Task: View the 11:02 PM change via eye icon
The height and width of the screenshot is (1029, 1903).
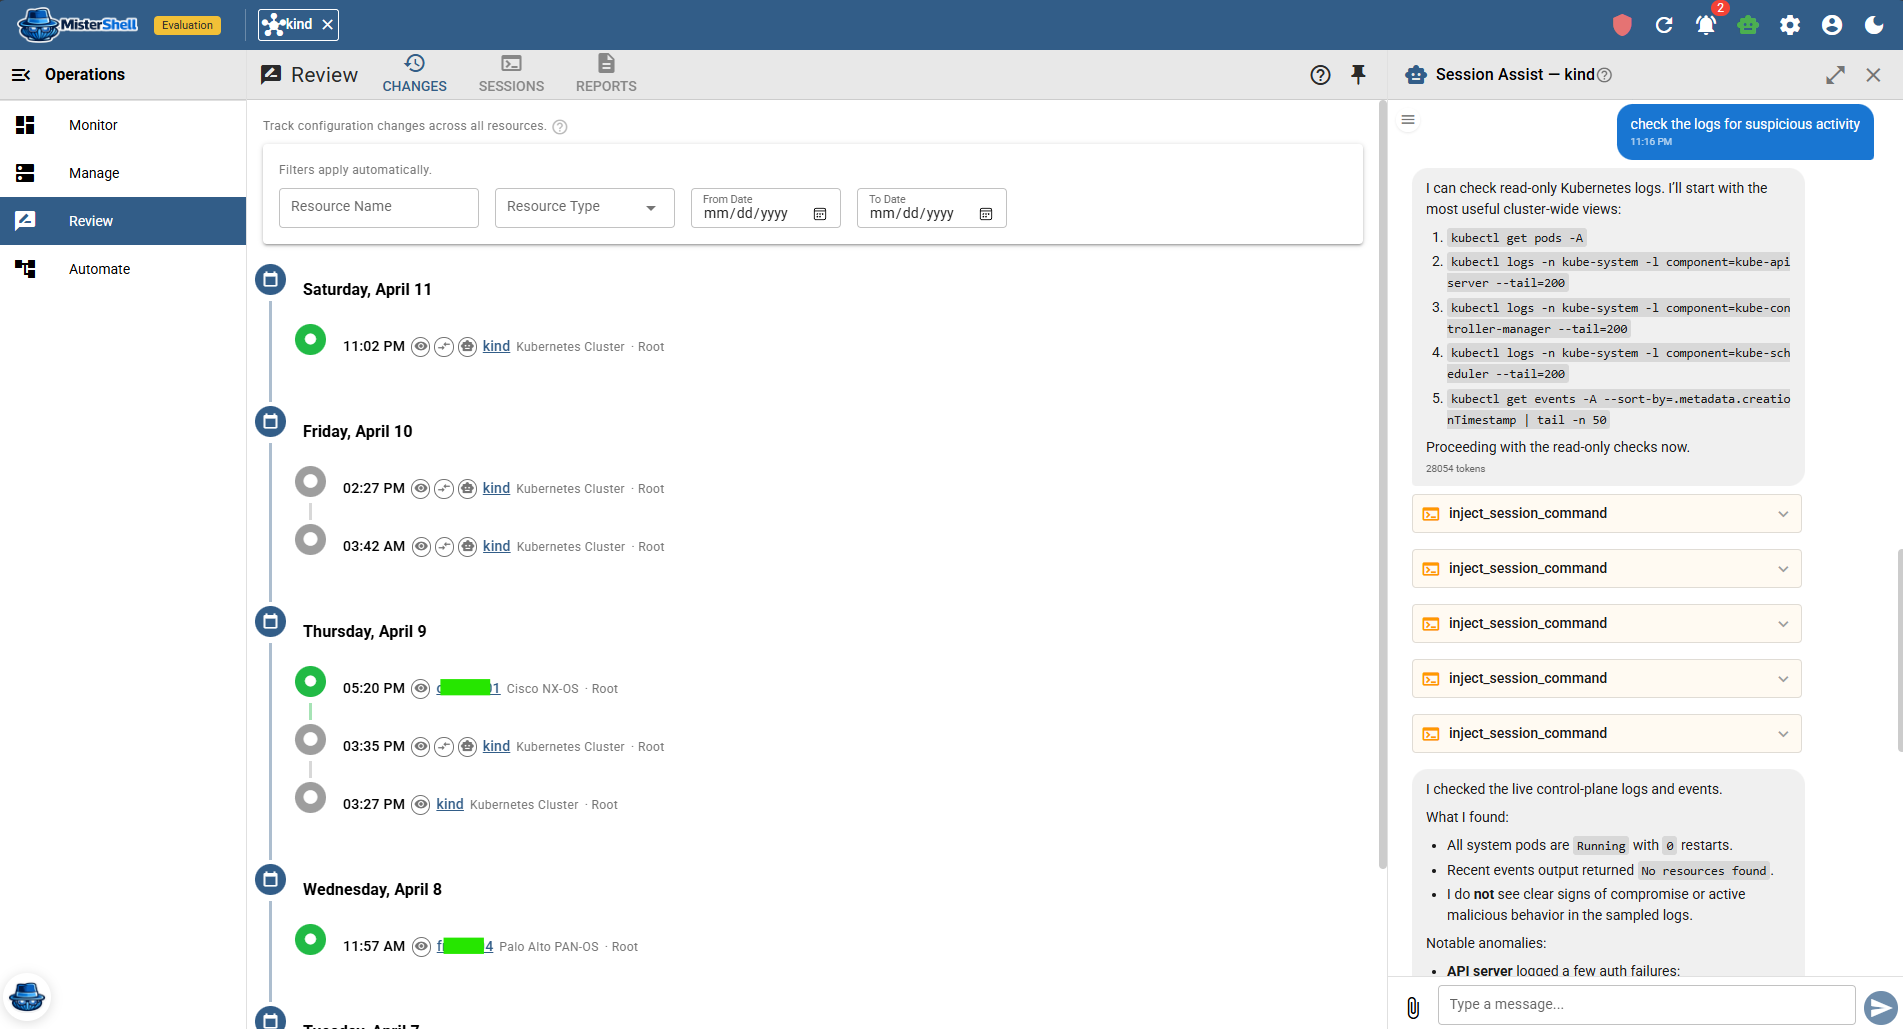Action: [421, 347]
